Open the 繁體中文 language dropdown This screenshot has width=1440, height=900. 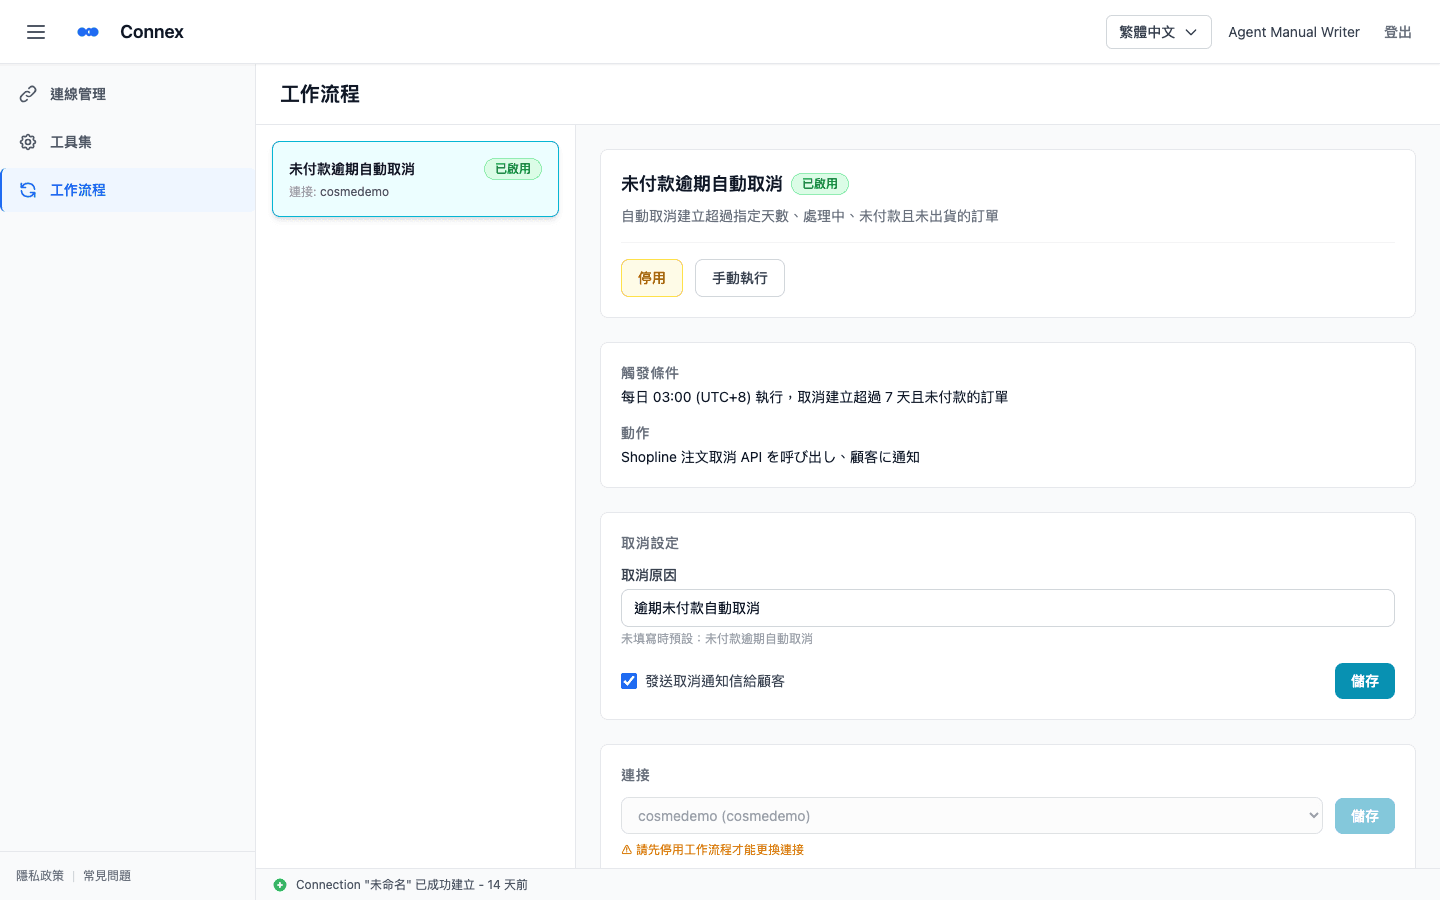click(1158, 32)
